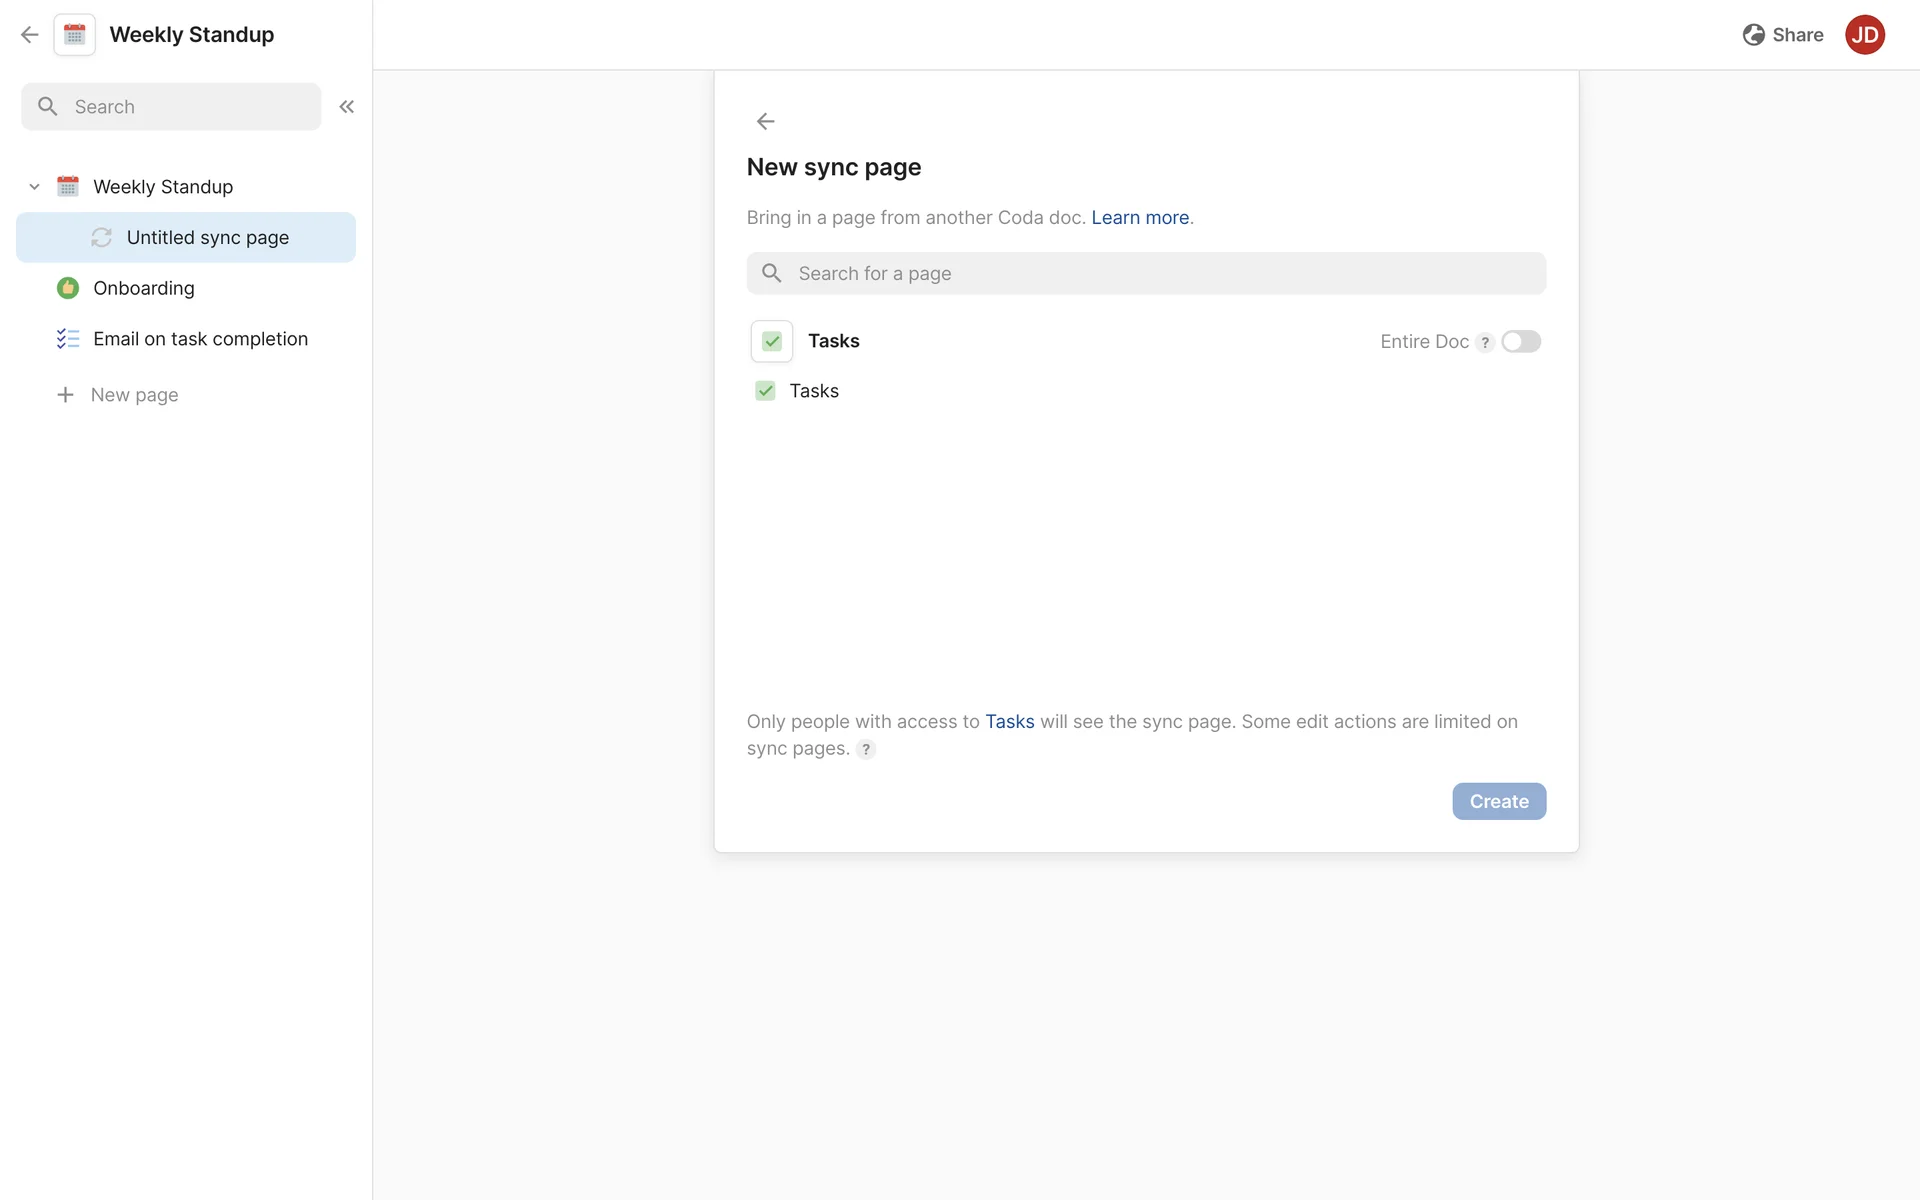This screenshot has height=1200, width=1920.
Task: Collapse the sidebar with the double chevron
Action: 347,107
